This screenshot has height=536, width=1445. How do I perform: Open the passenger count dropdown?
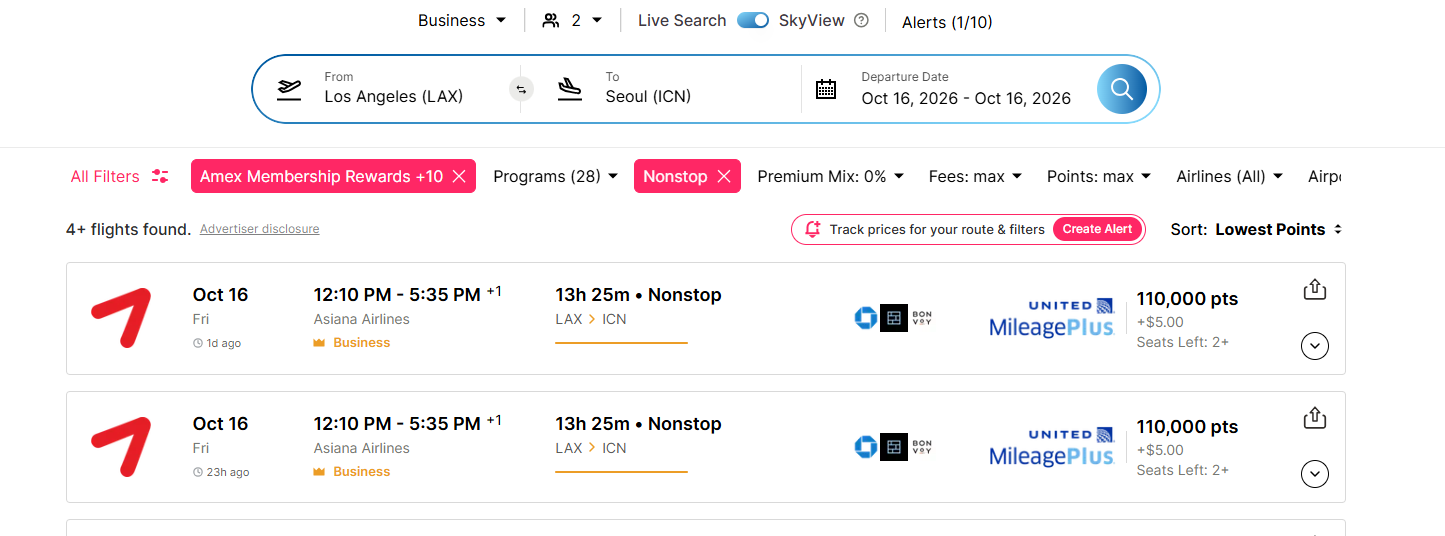click(573, 21)
